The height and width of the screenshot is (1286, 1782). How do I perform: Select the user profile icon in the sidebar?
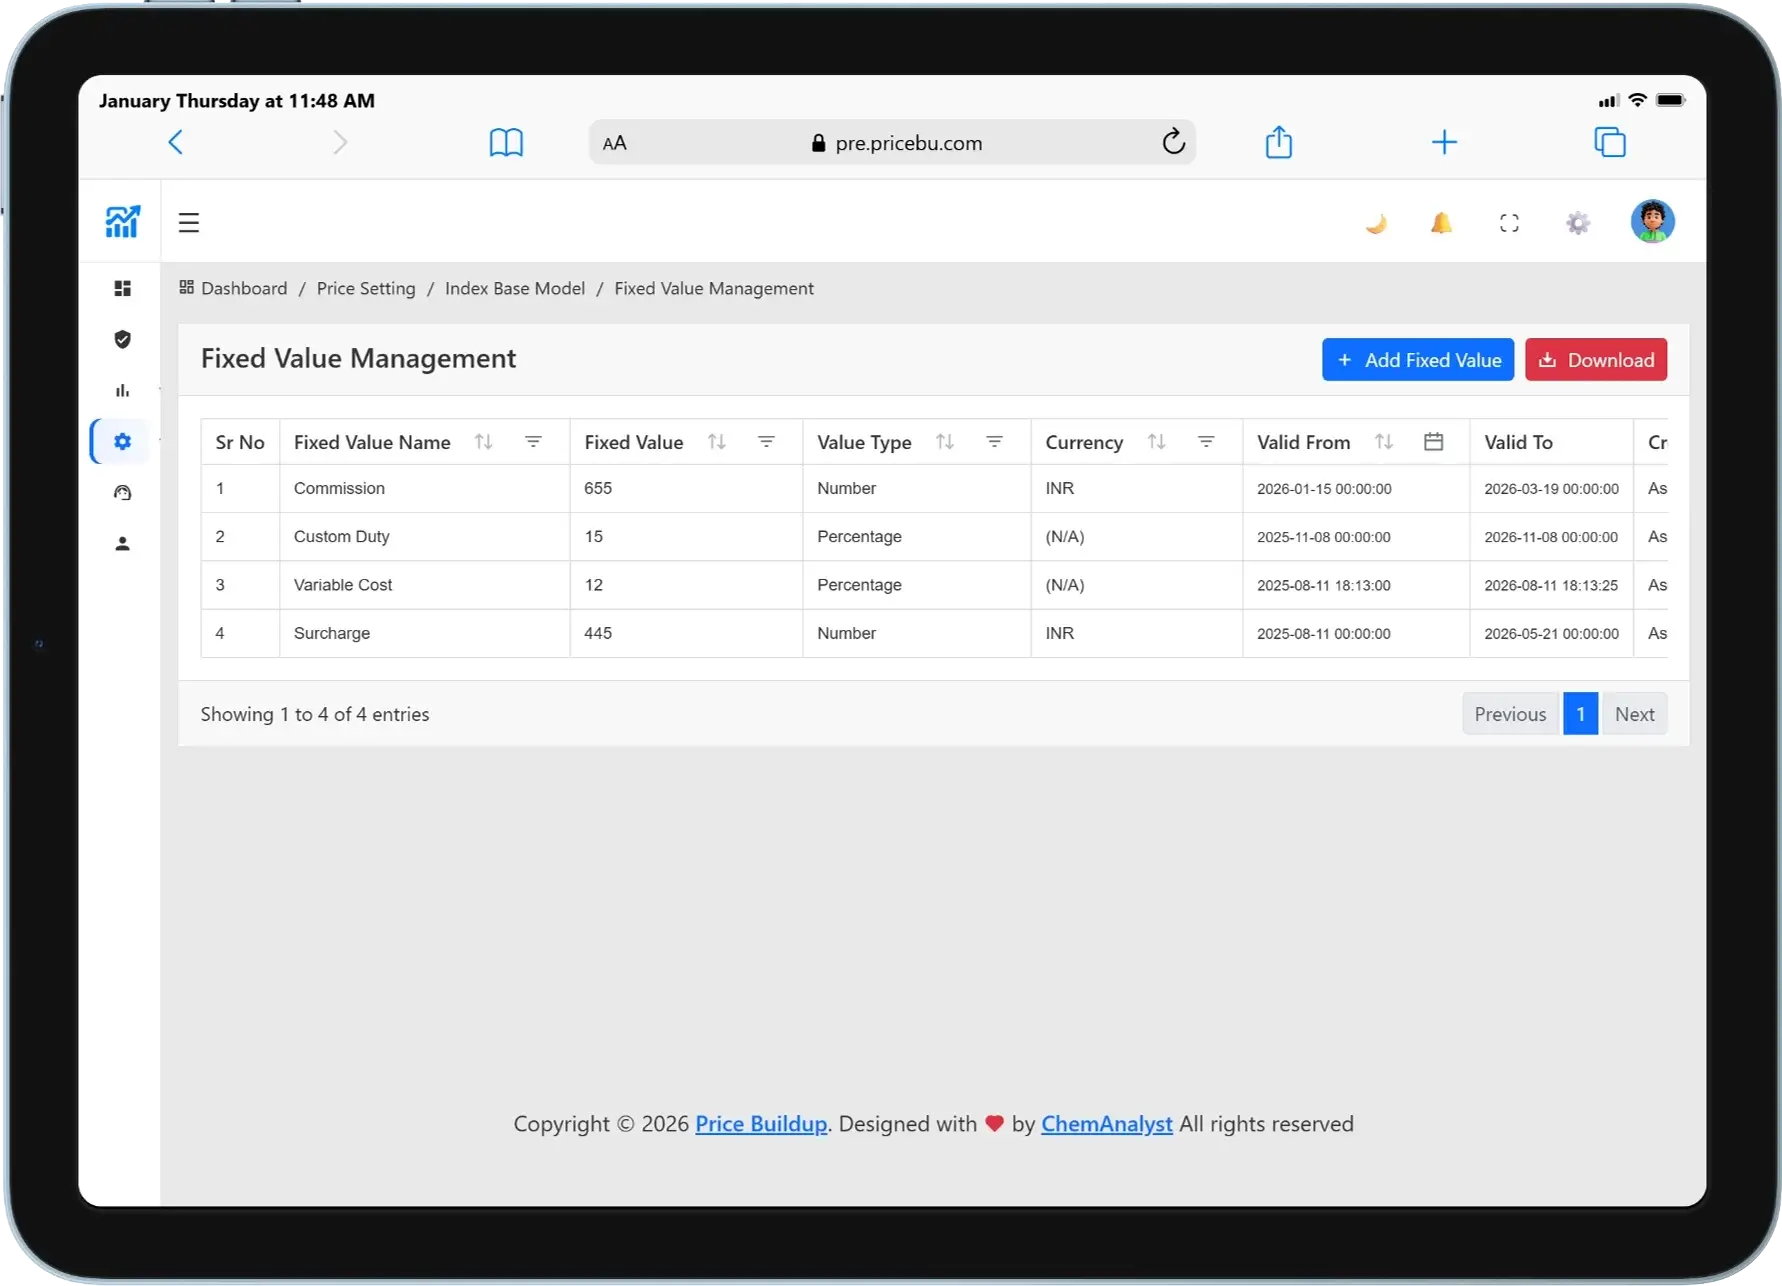122,543
